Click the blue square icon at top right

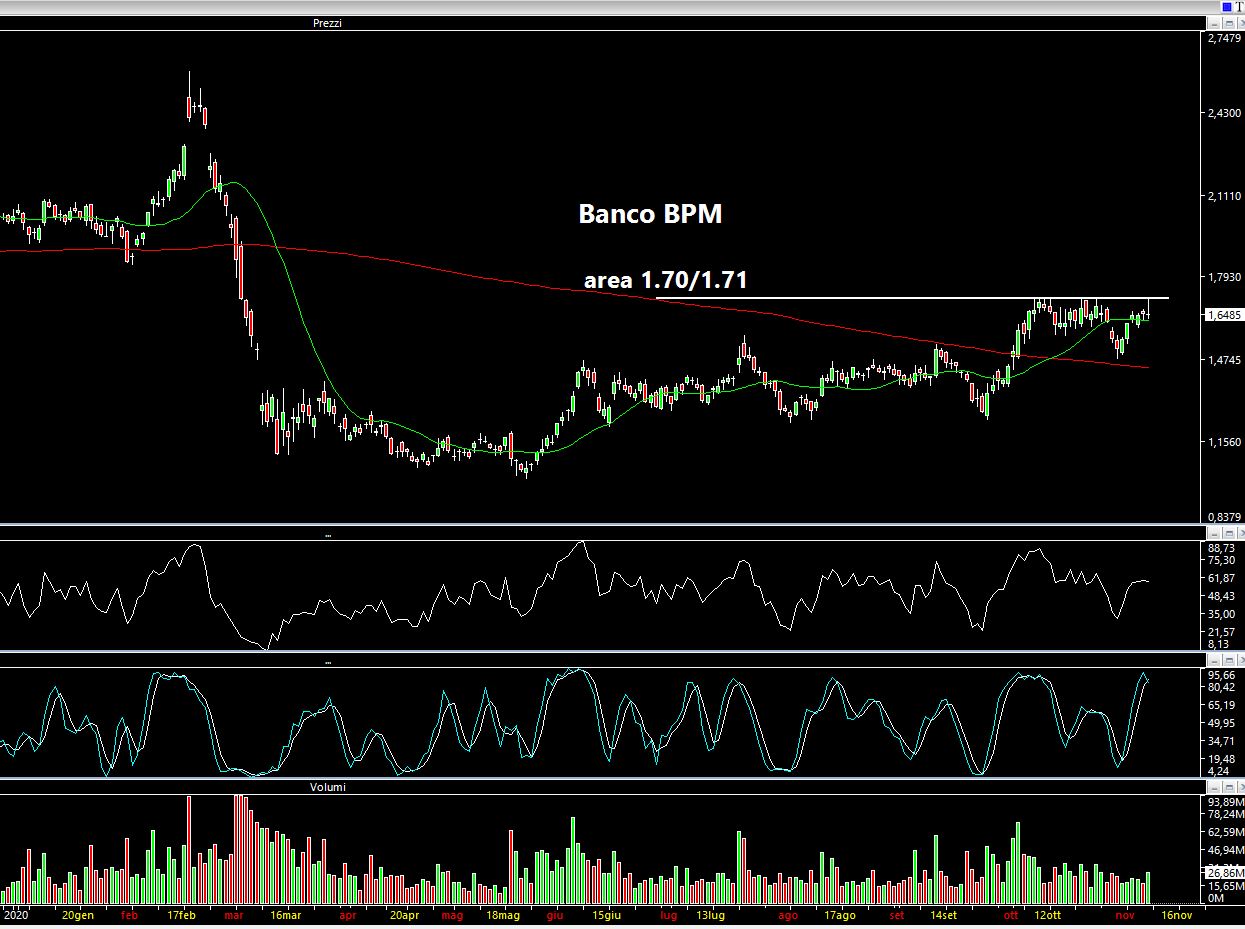coord(1227,6)
